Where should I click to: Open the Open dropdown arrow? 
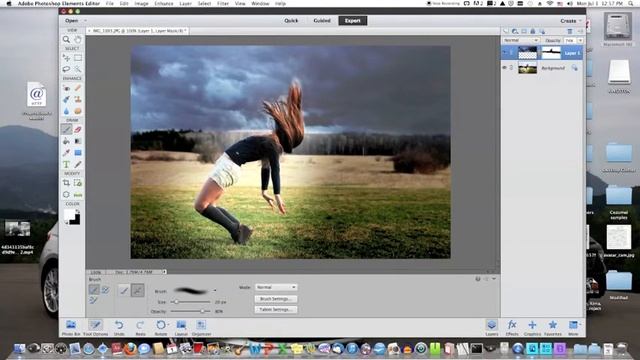click(85, 20)
